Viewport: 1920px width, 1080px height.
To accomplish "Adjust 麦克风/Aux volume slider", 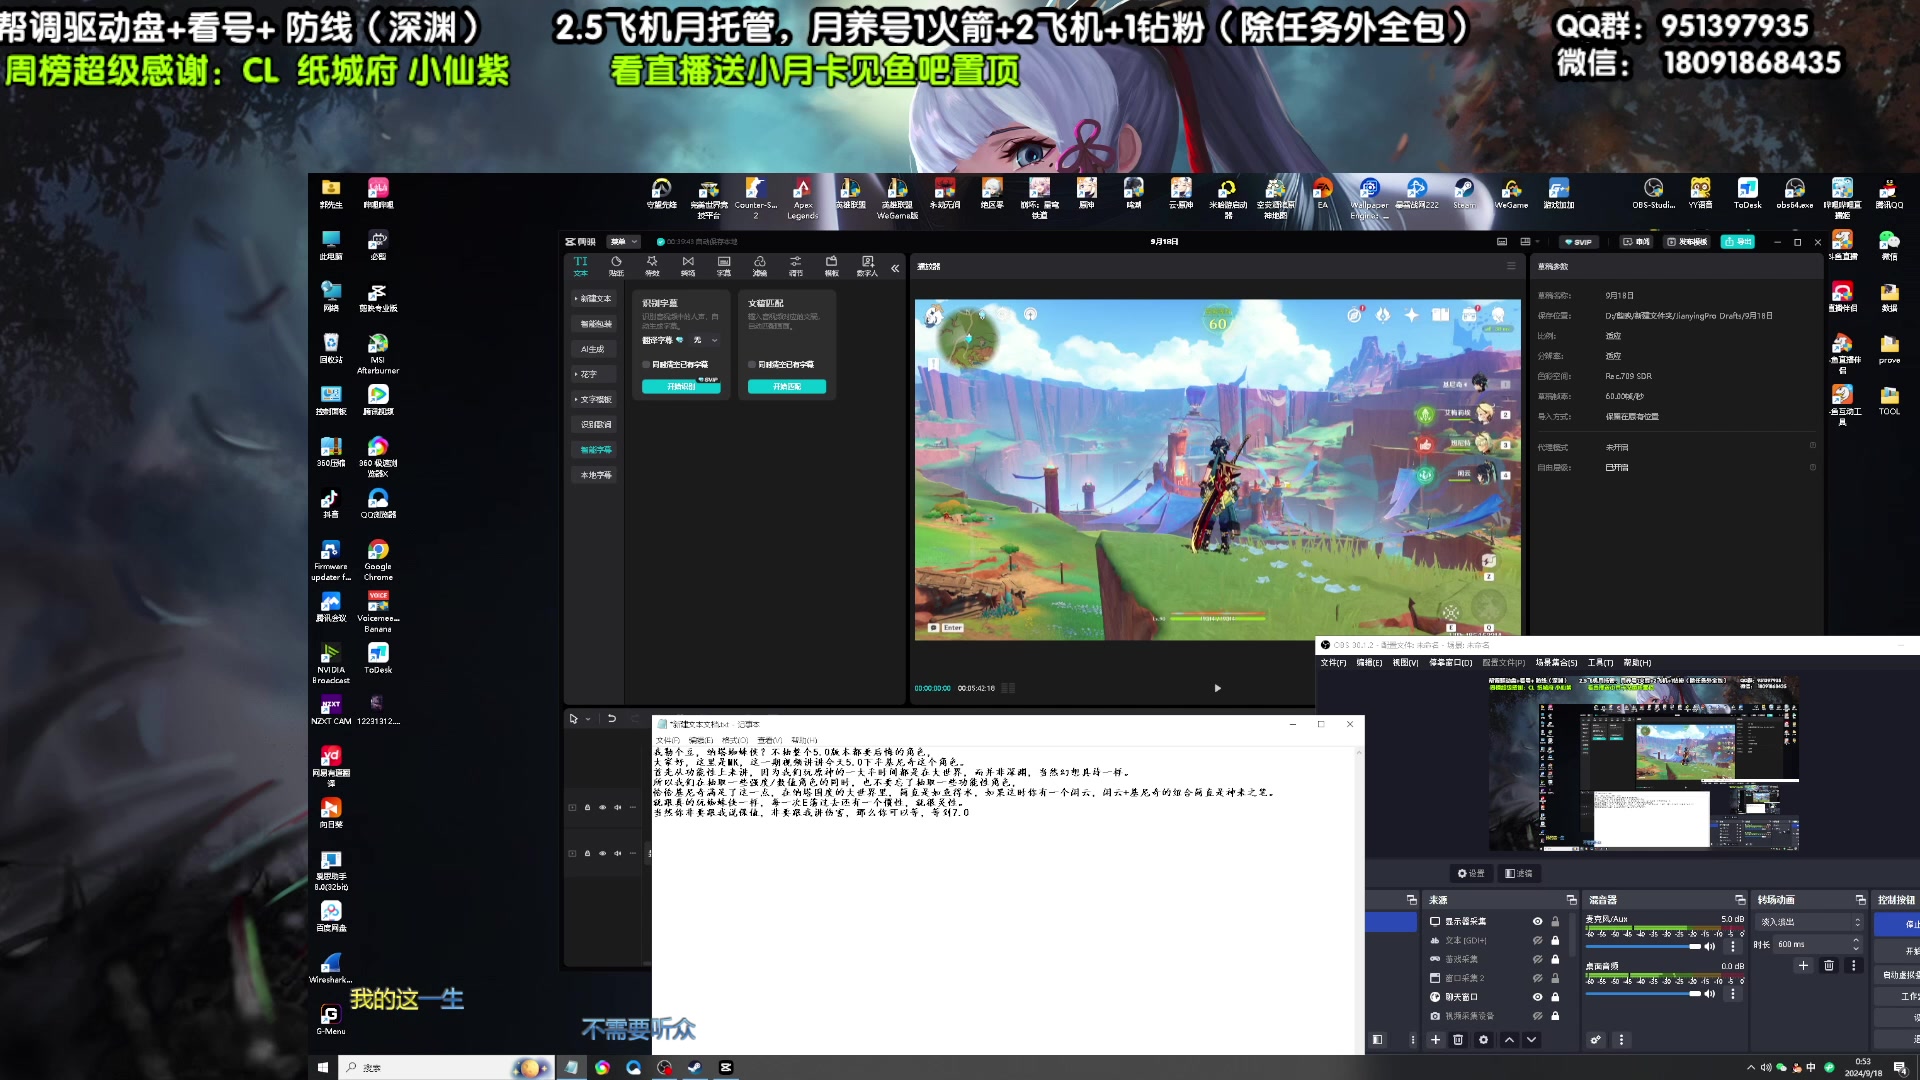I will pyautogui.click(x=1643, y=946).
